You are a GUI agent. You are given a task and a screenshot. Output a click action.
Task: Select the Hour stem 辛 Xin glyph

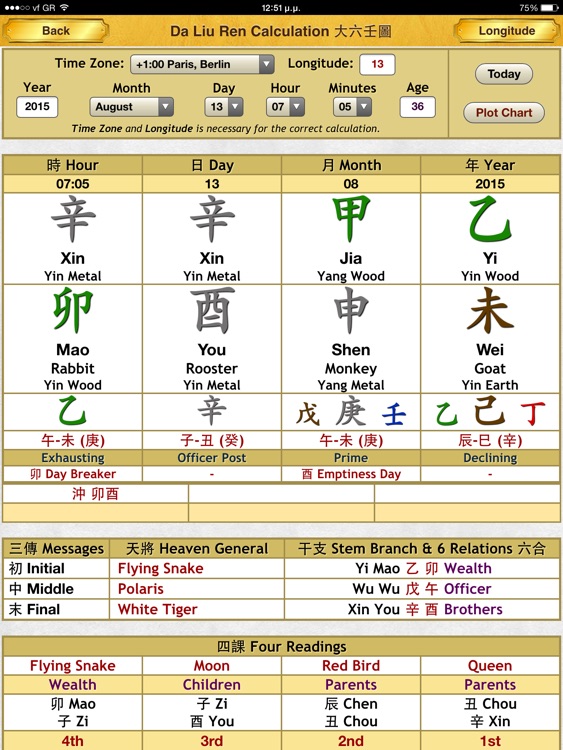coord(73,221)
